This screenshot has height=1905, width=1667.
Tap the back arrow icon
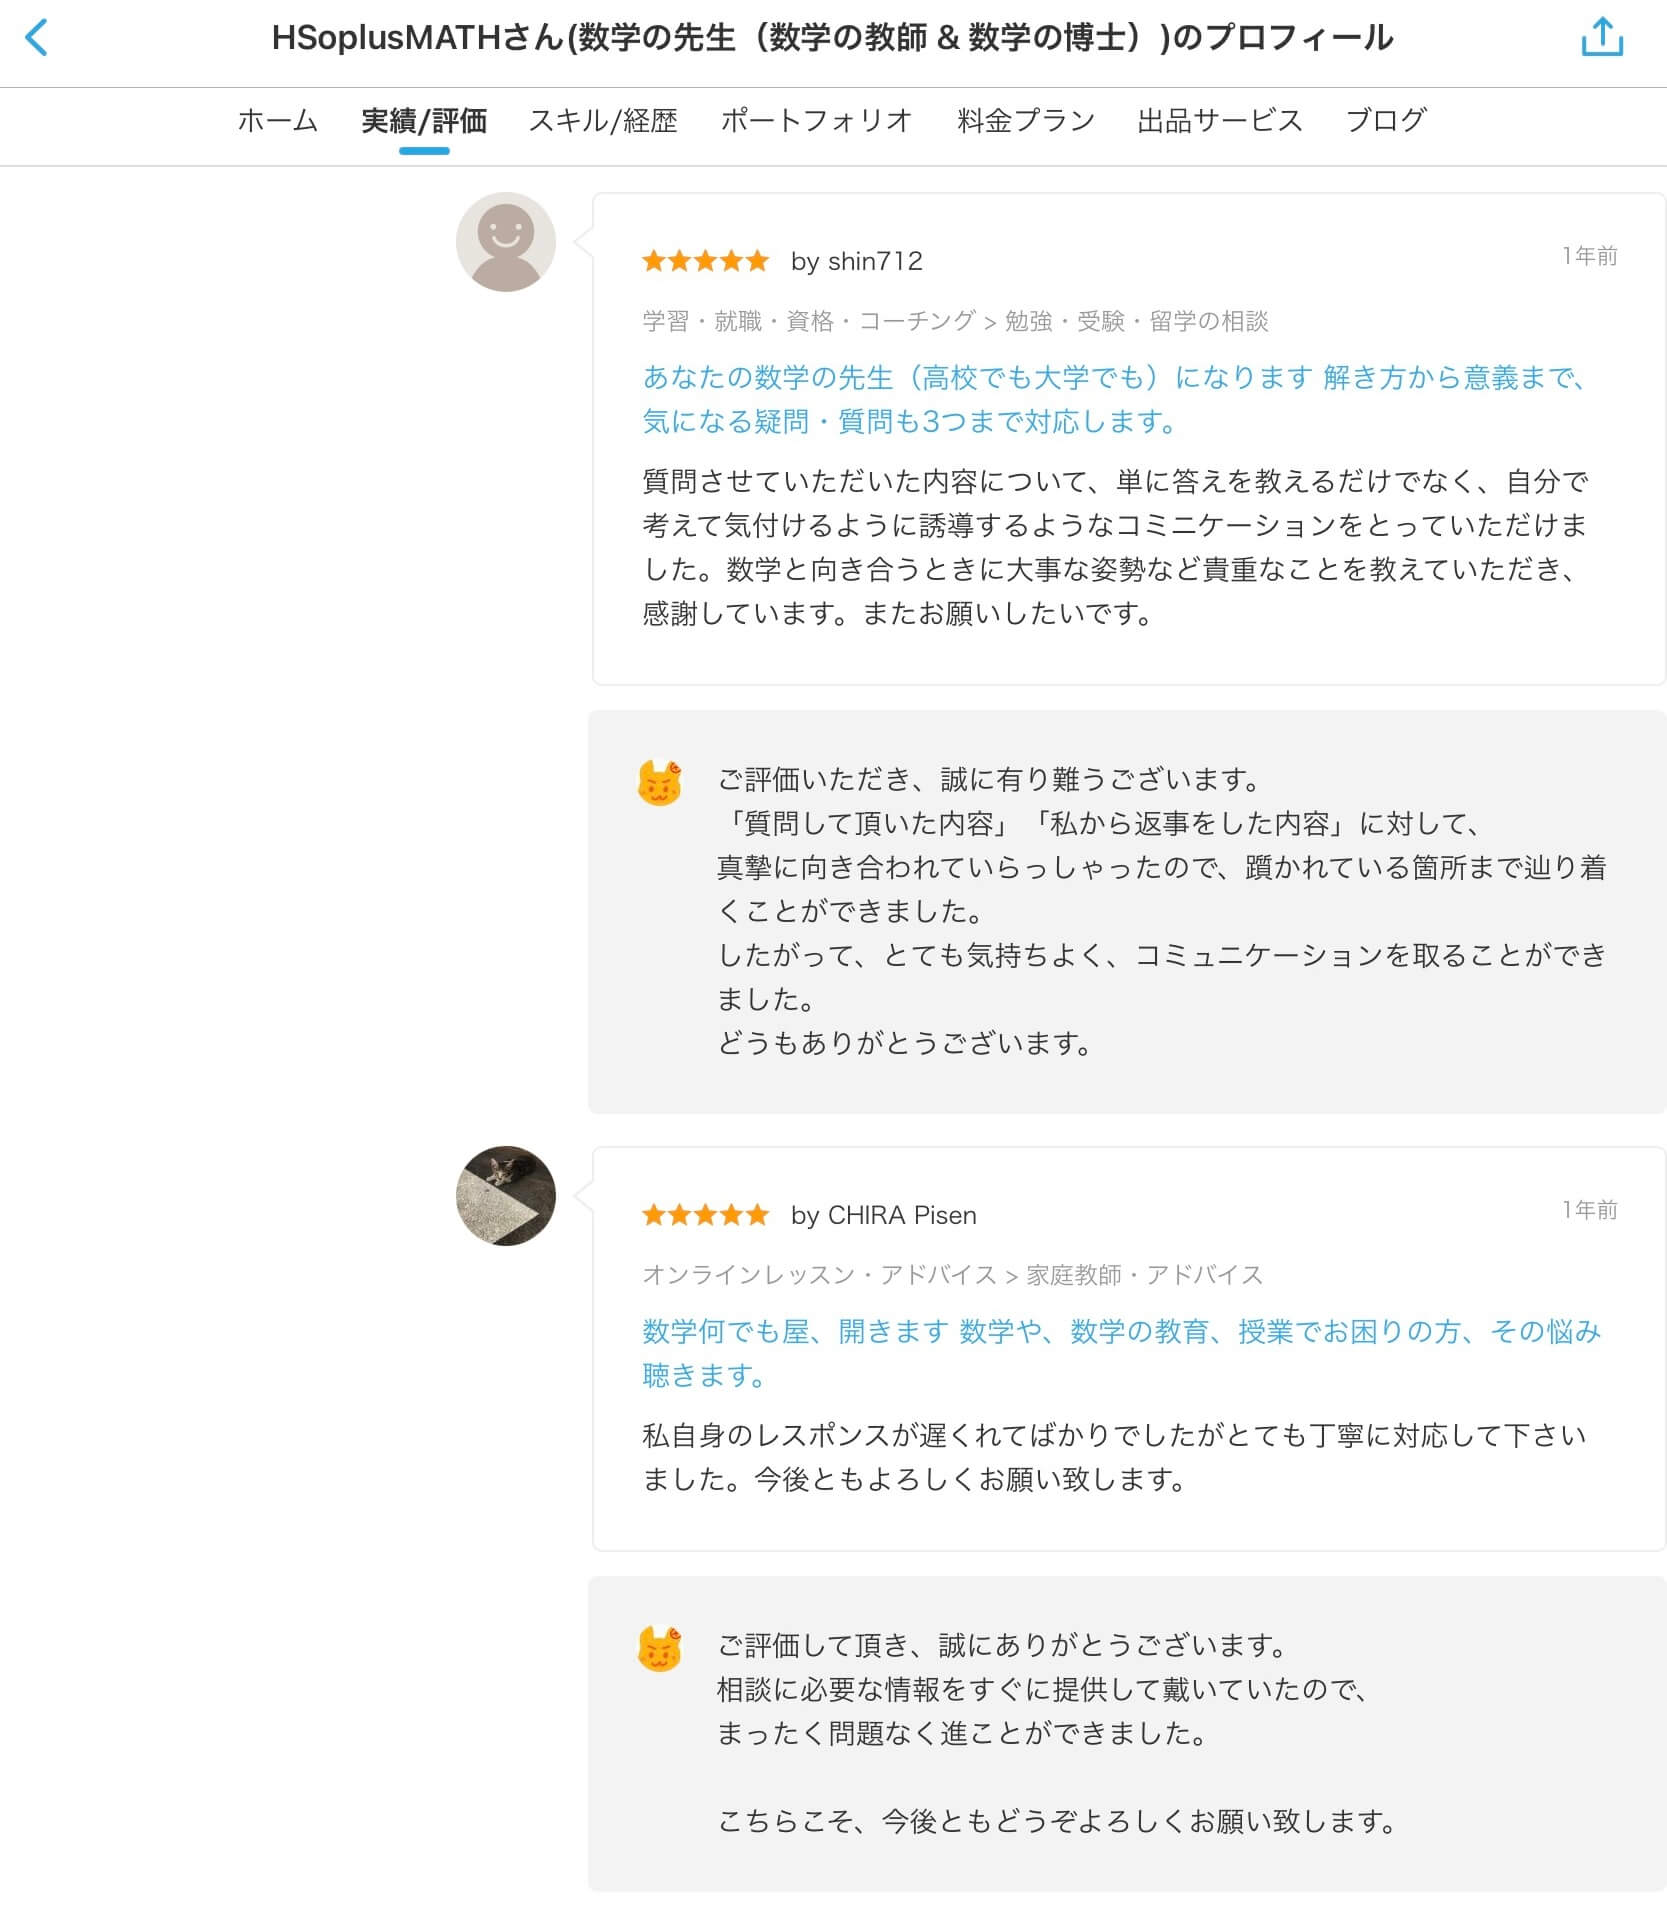tap(36, 38)
